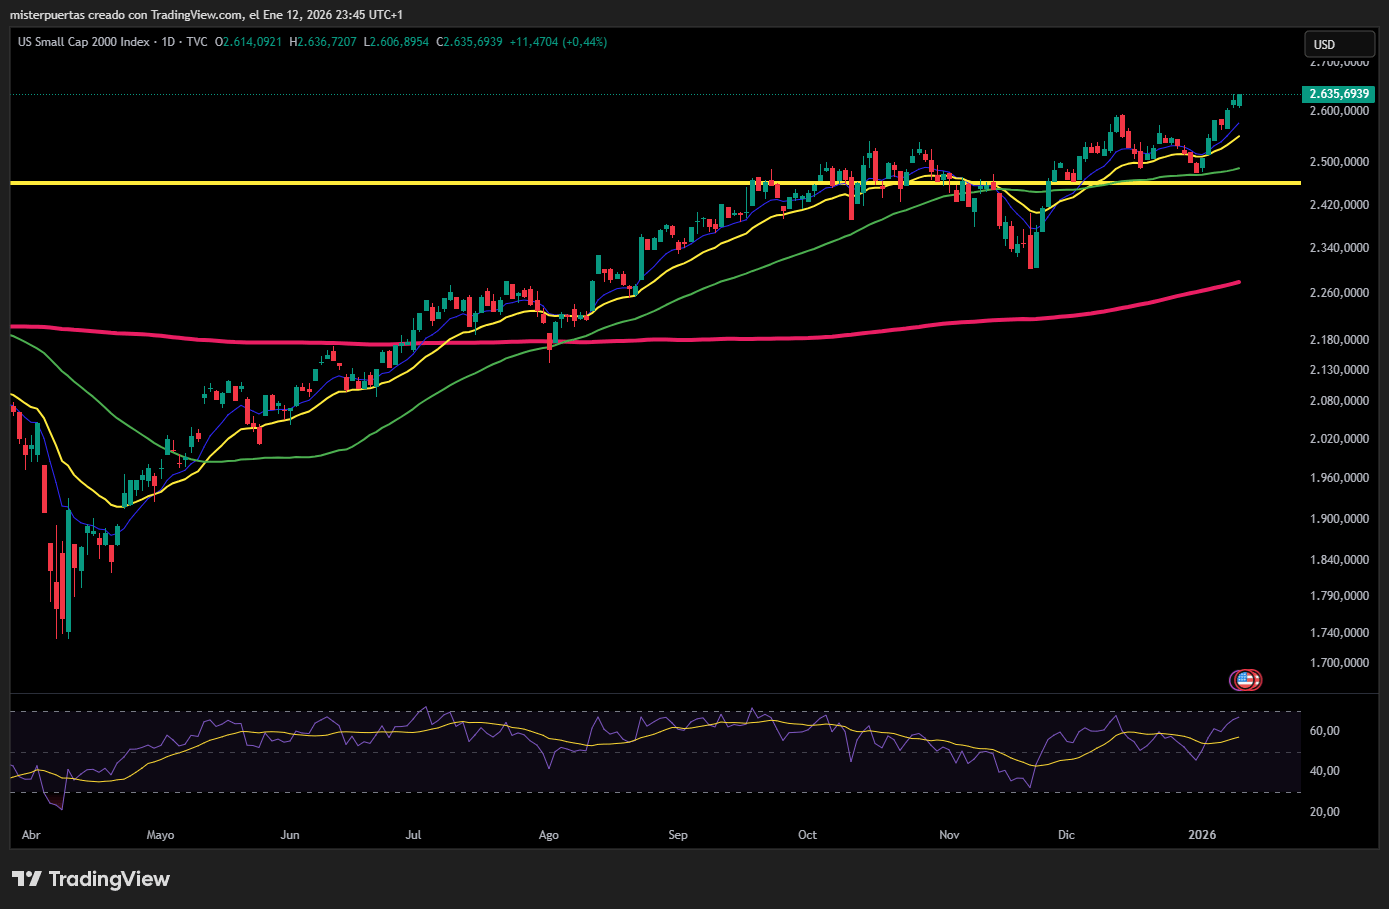Click the 20,00 level on RSI scale

point(1325,812)
